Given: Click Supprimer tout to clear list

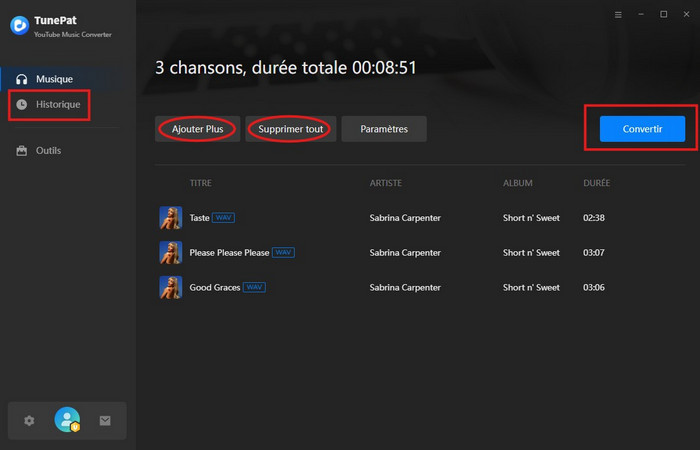Looking at the screenshot, I should pos(290,129).
